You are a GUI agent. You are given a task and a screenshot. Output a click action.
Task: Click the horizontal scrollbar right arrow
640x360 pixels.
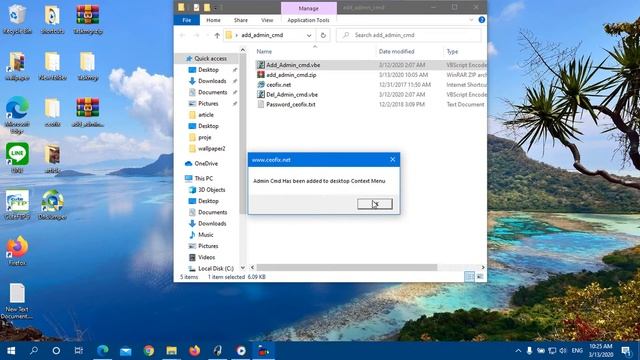coord(483,267)
